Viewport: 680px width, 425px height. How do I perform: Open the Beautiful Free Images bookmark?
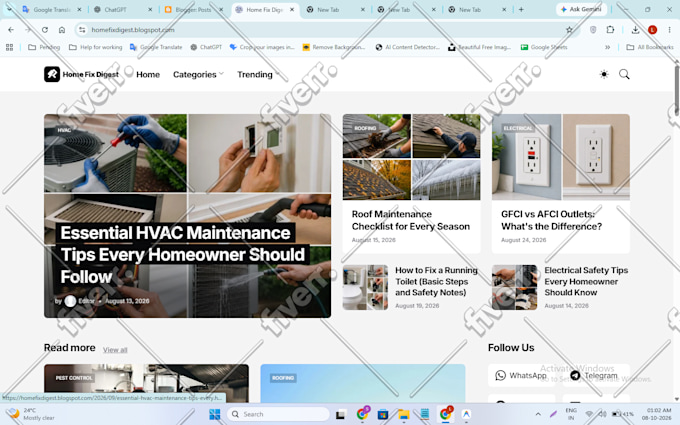click(x=479, y=47)
